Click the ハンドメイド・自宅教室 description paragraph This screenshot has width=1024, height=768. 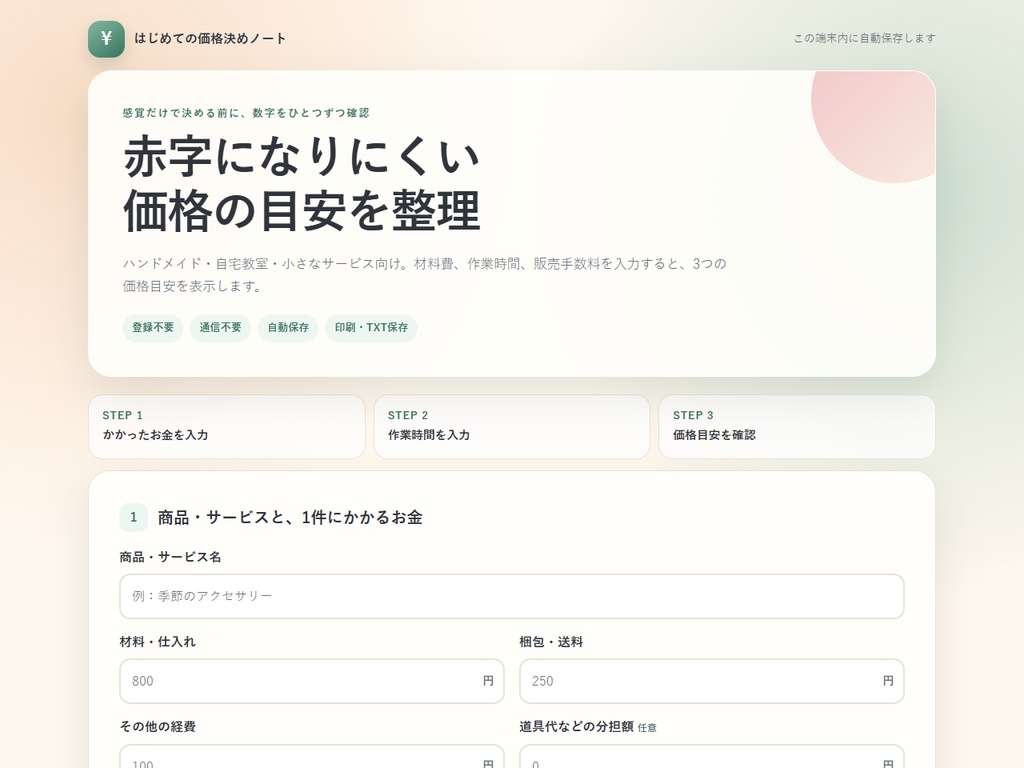tap(424, 275)
